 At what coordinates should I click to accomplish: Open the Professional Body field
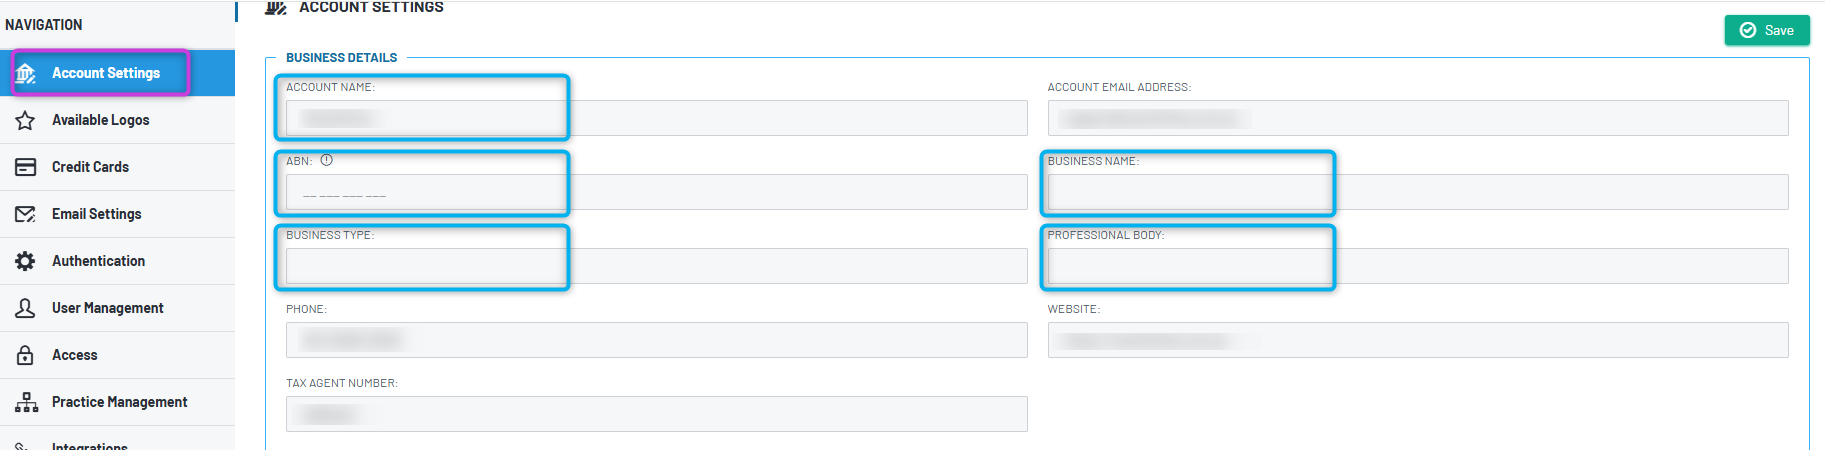[1418, 266]
